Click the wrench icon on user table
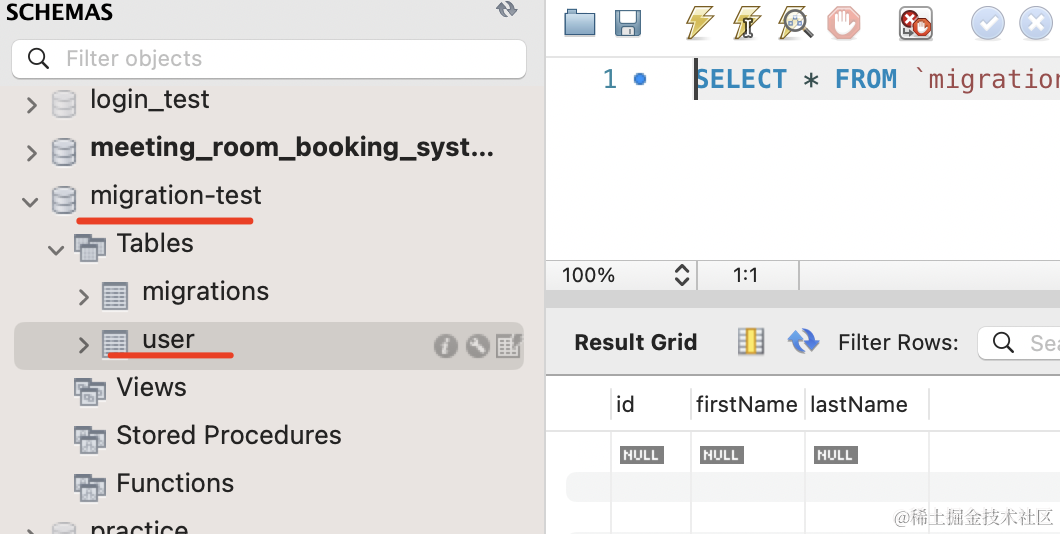Viewport: 1060px width, 534px height. click(478, 346)
